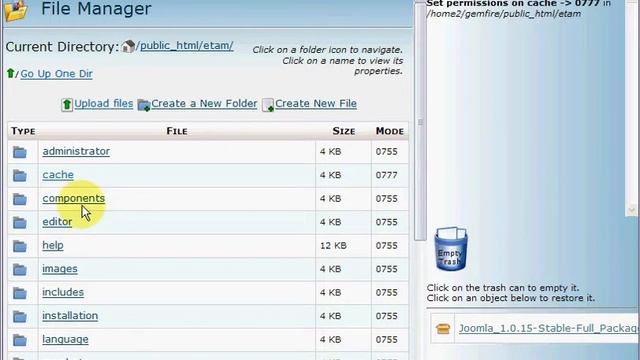
Task: Click the 4 KB size of installation
Action: pos(330,316)
